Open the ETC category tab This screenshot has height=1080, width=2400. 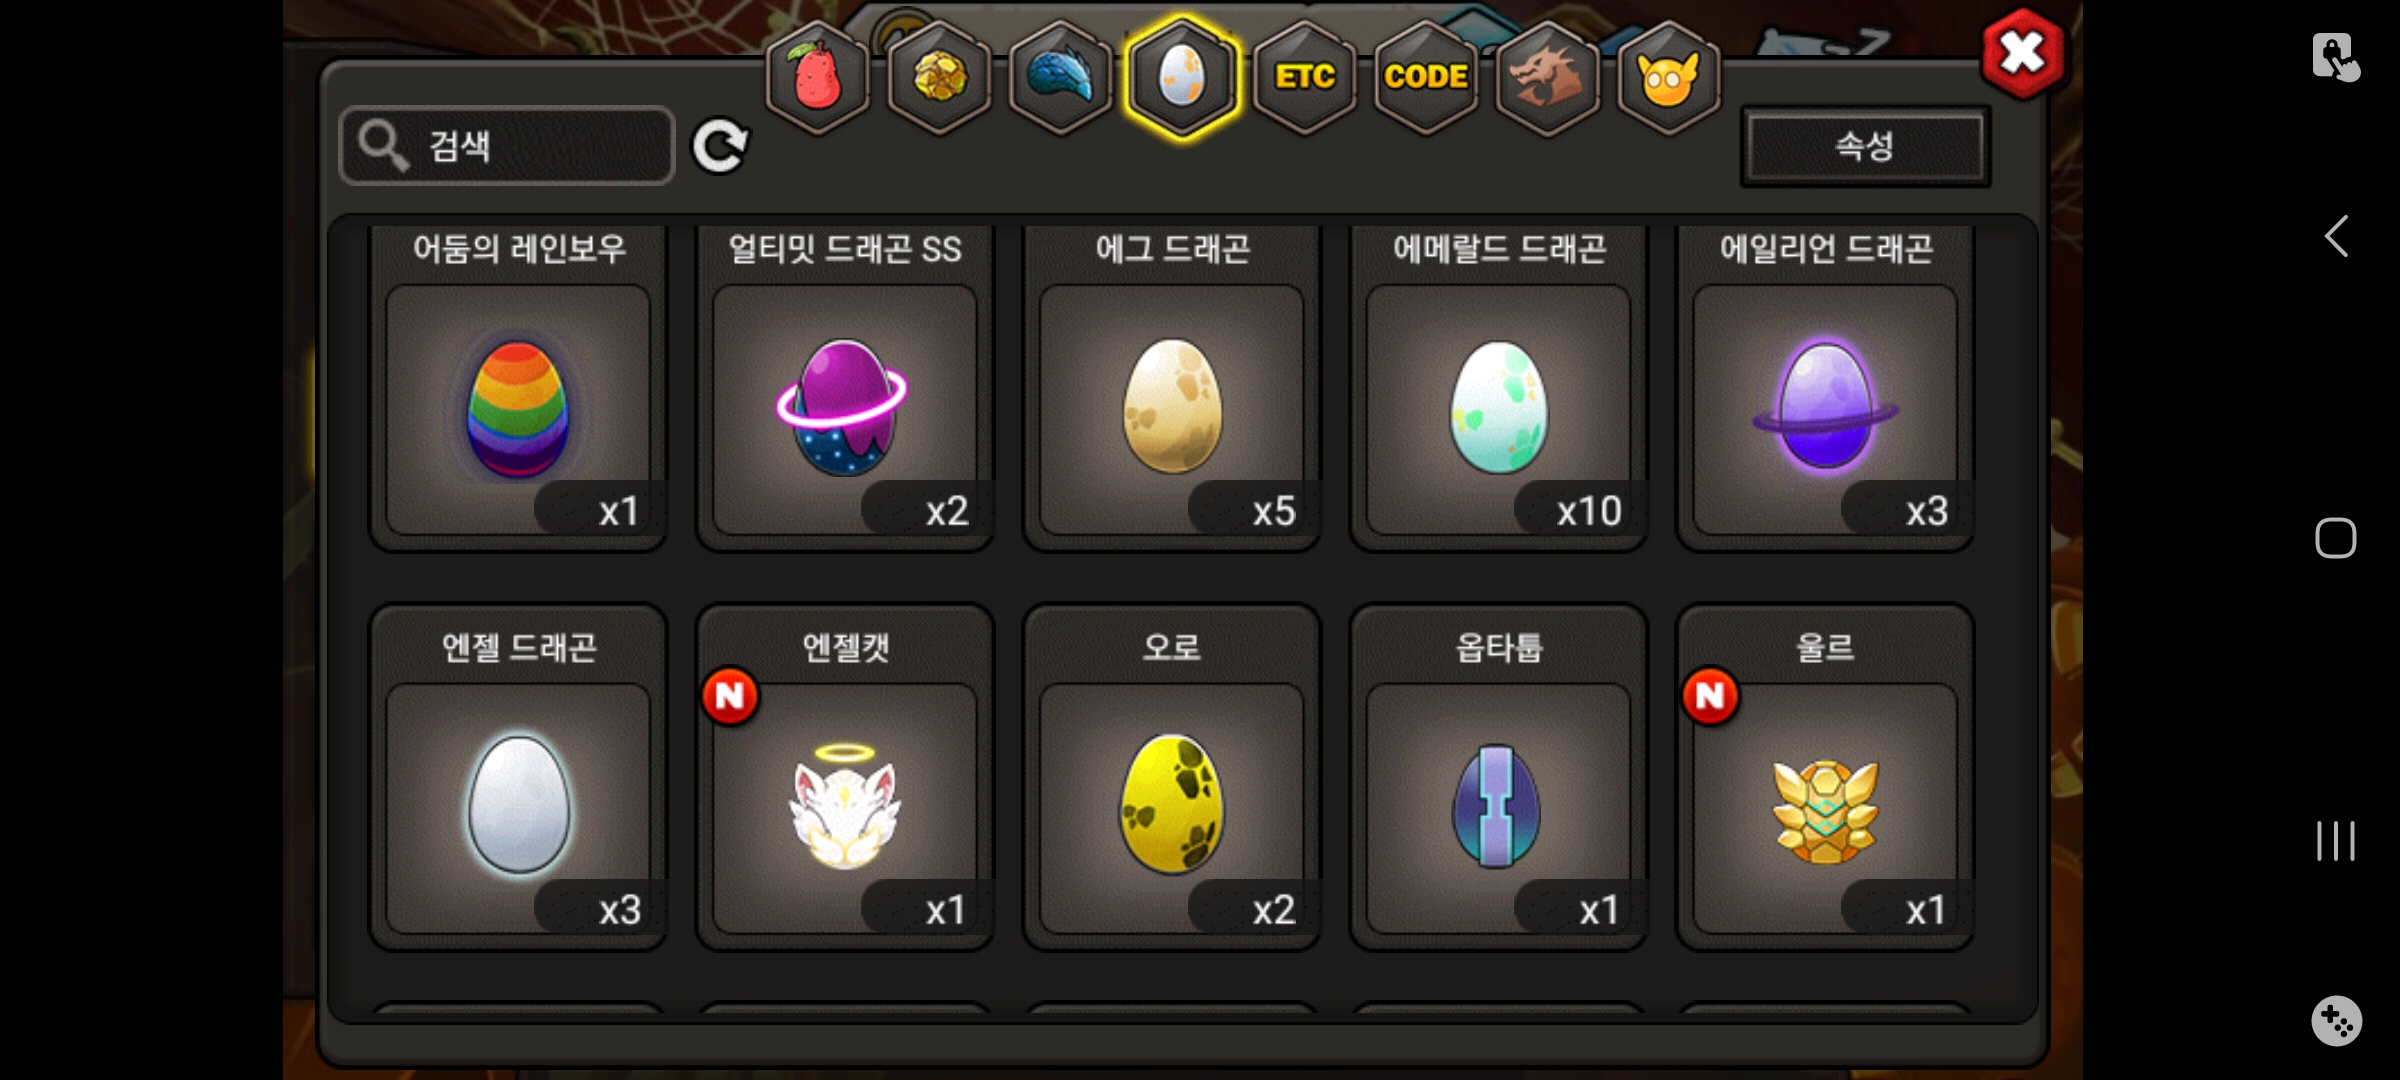(x=1304, y=77)
